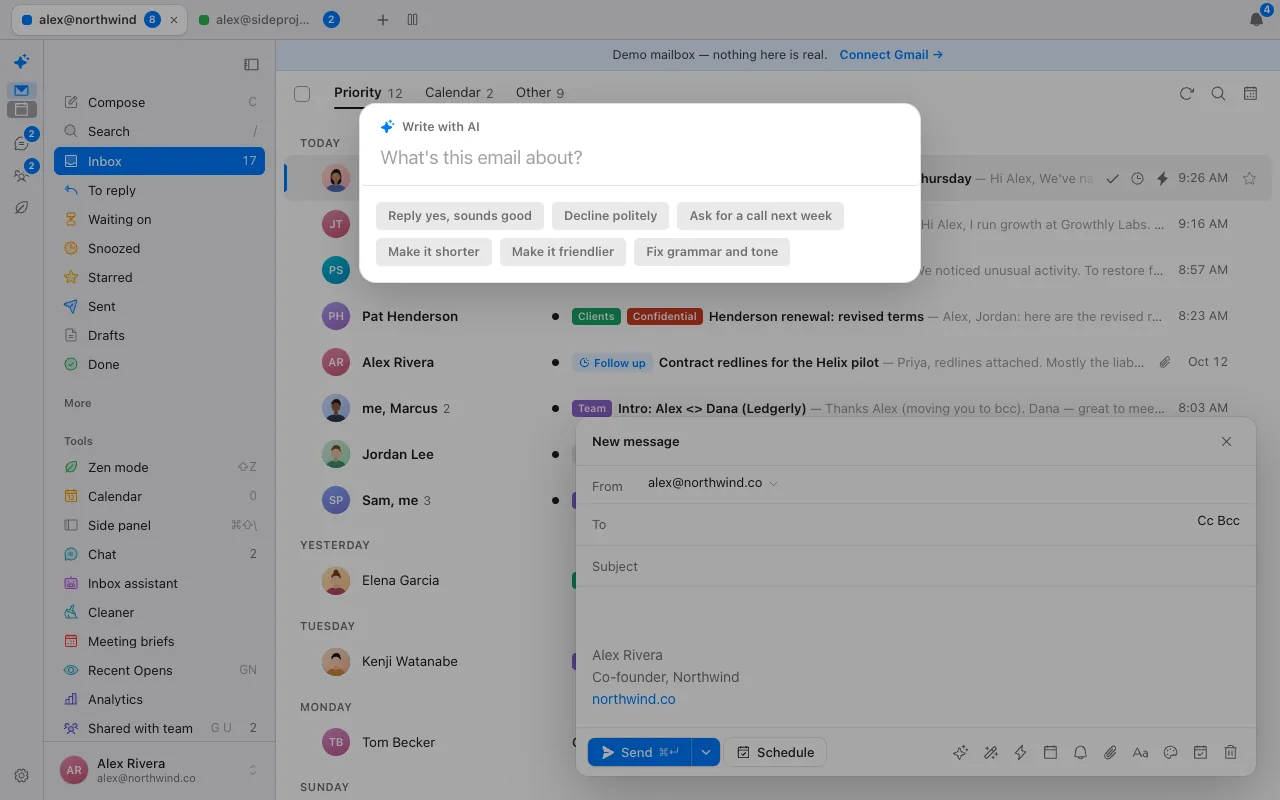Open the northwind.co signature link

[x=634, y=699]
